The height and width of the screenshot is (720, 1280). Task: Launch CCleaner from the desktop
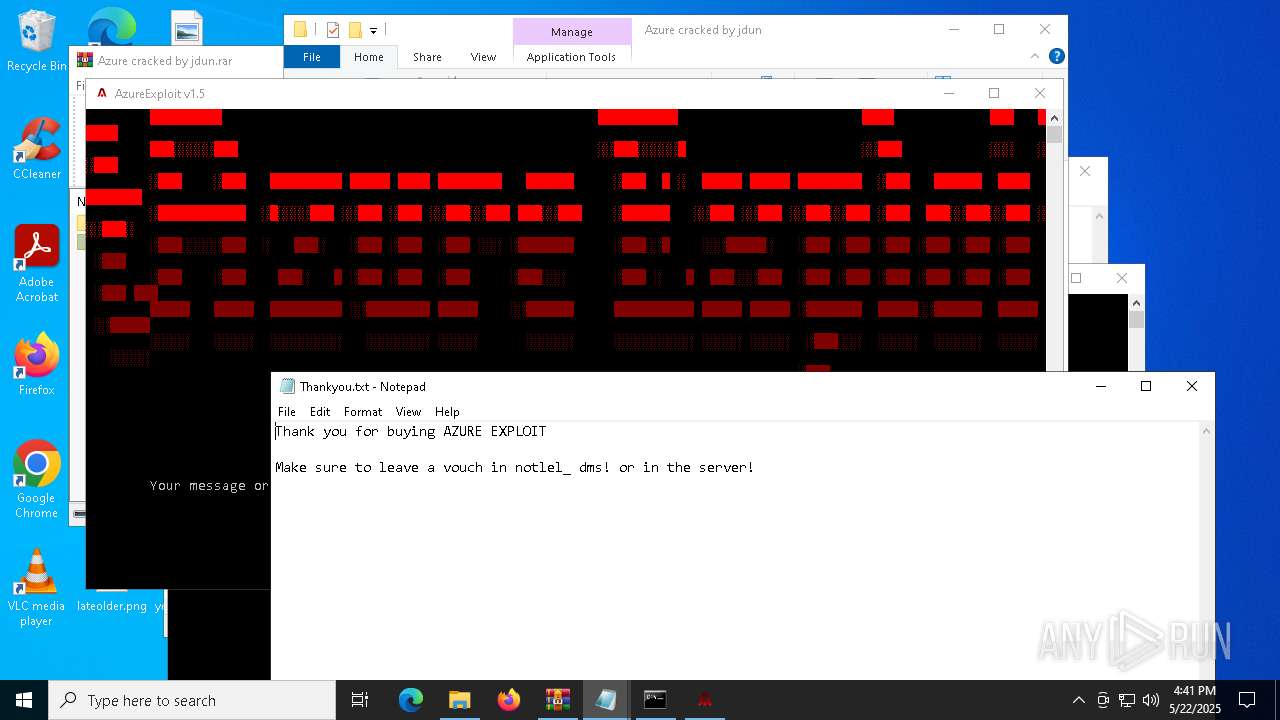click(37, 148)
